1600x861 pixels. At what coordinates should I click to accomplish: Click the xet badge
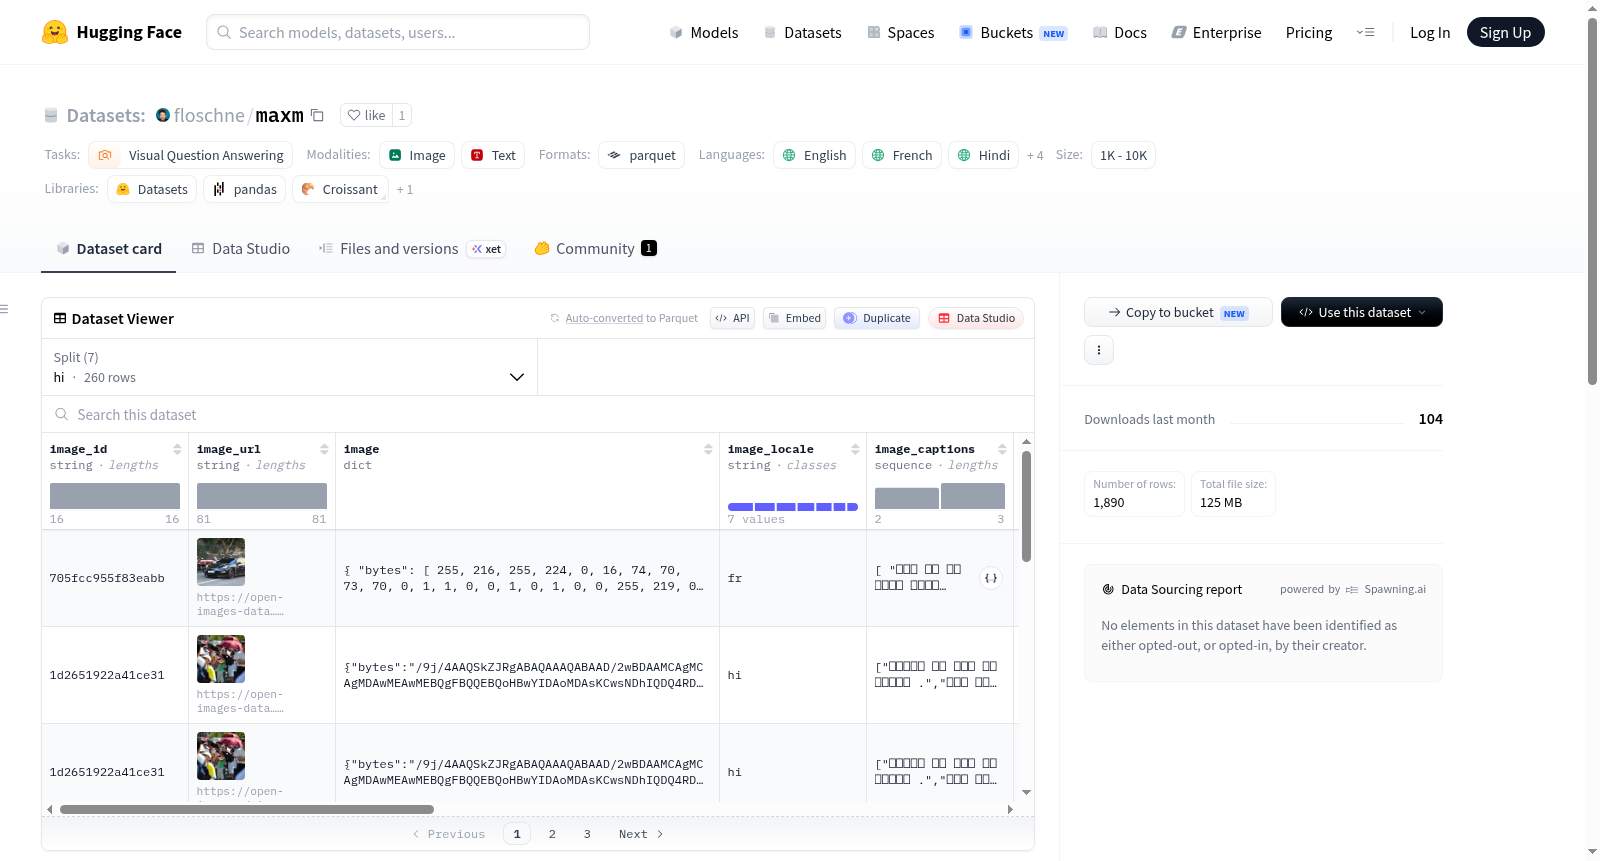[486, 249]
